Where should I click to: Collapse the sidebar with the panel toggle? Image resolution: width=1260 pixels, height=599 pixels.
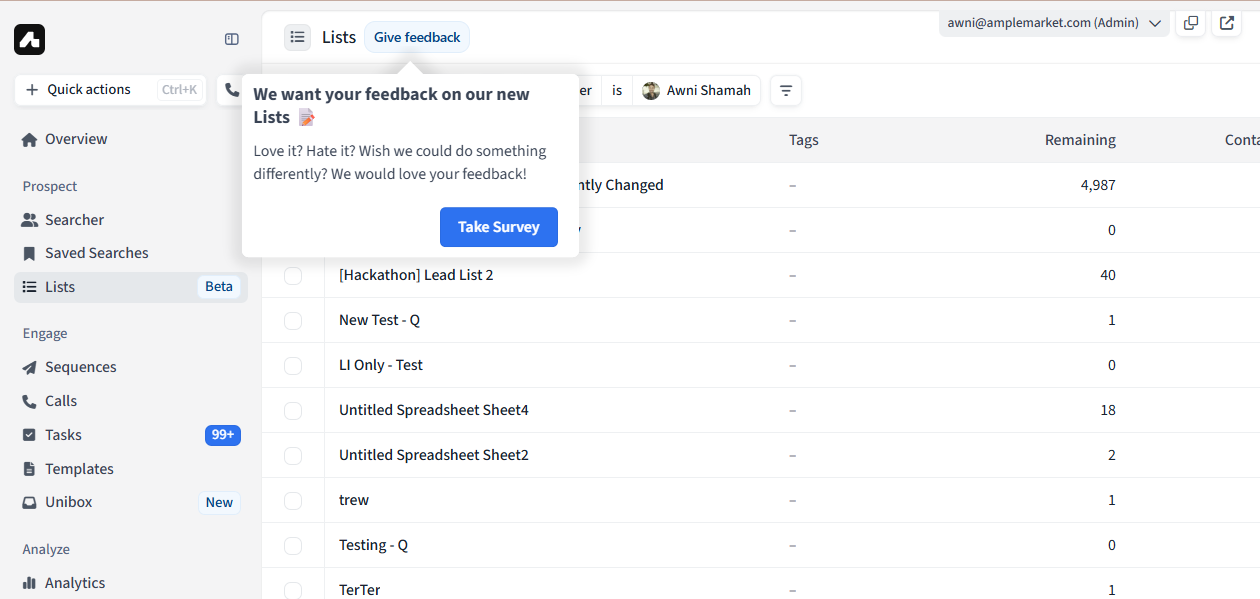[x=231, y=39]
